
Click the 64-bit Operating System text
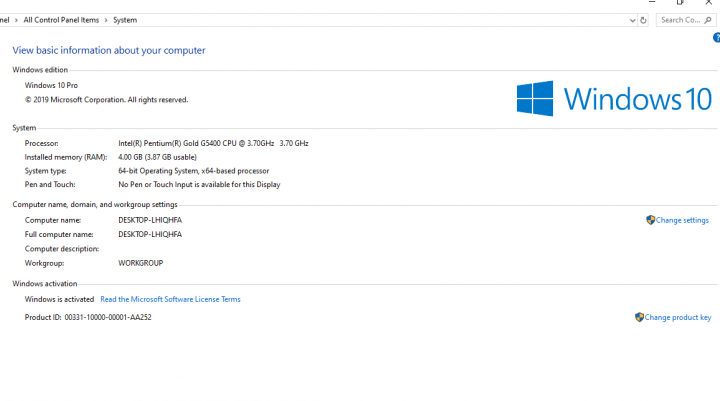193,171
